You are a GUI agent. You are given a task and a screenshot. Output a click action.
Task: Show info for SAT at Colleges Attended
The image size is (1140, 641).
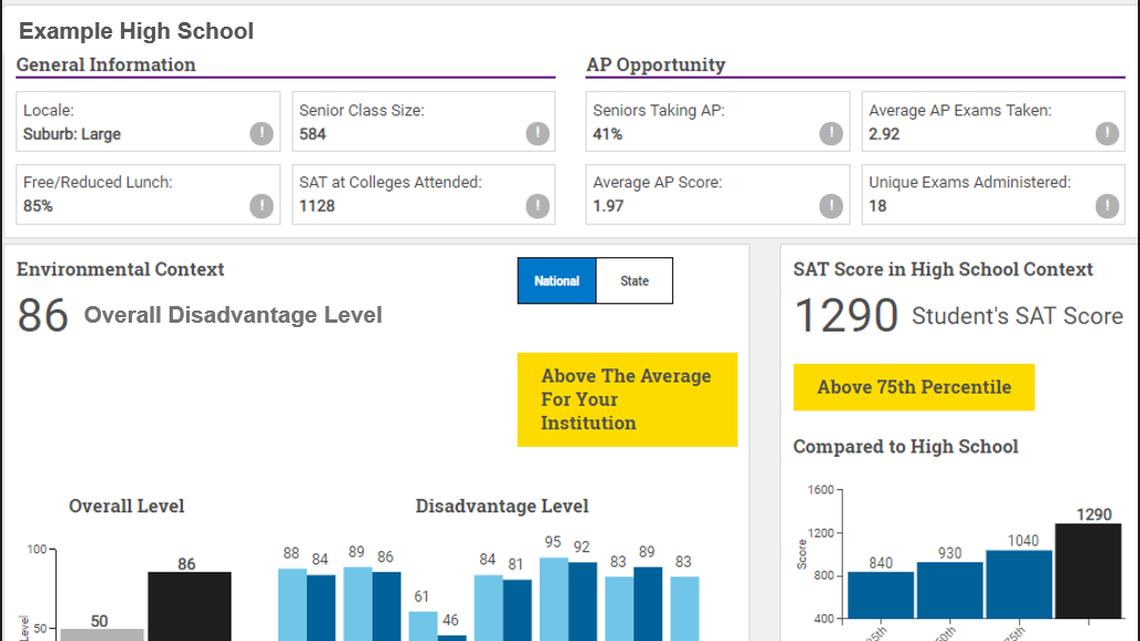click(537, 206)
